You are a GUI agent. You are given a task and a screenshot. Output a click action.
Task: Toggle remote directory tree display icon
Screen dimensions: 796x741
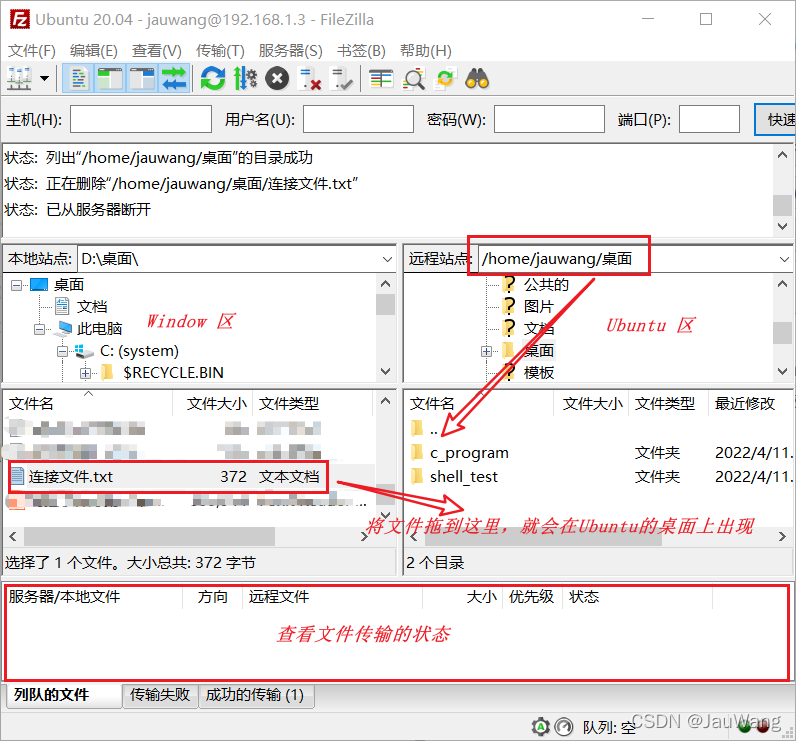coord(142,79)
